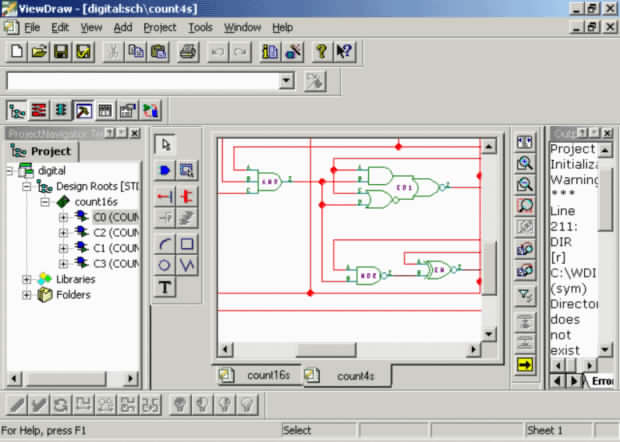Pick the red Net wire drawing tool
The image size is (620, 442).
point(165,196)
